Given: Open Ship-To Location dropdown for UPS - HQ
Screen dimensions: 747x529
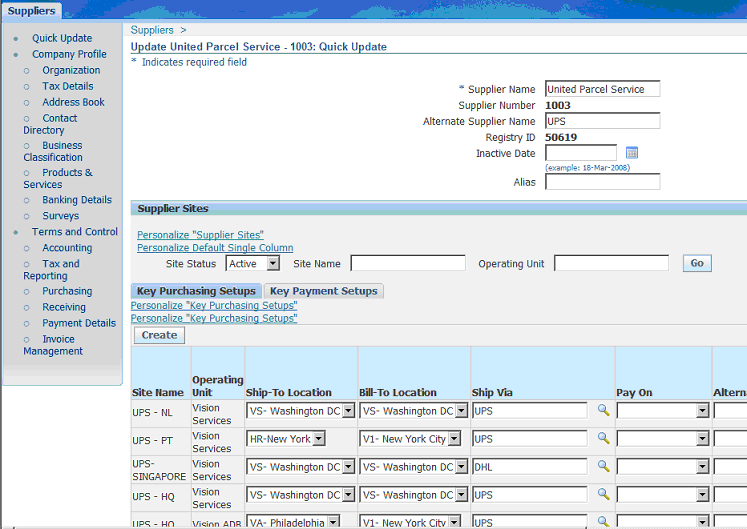Looking at the screenshot, I should tap(349, 495).
